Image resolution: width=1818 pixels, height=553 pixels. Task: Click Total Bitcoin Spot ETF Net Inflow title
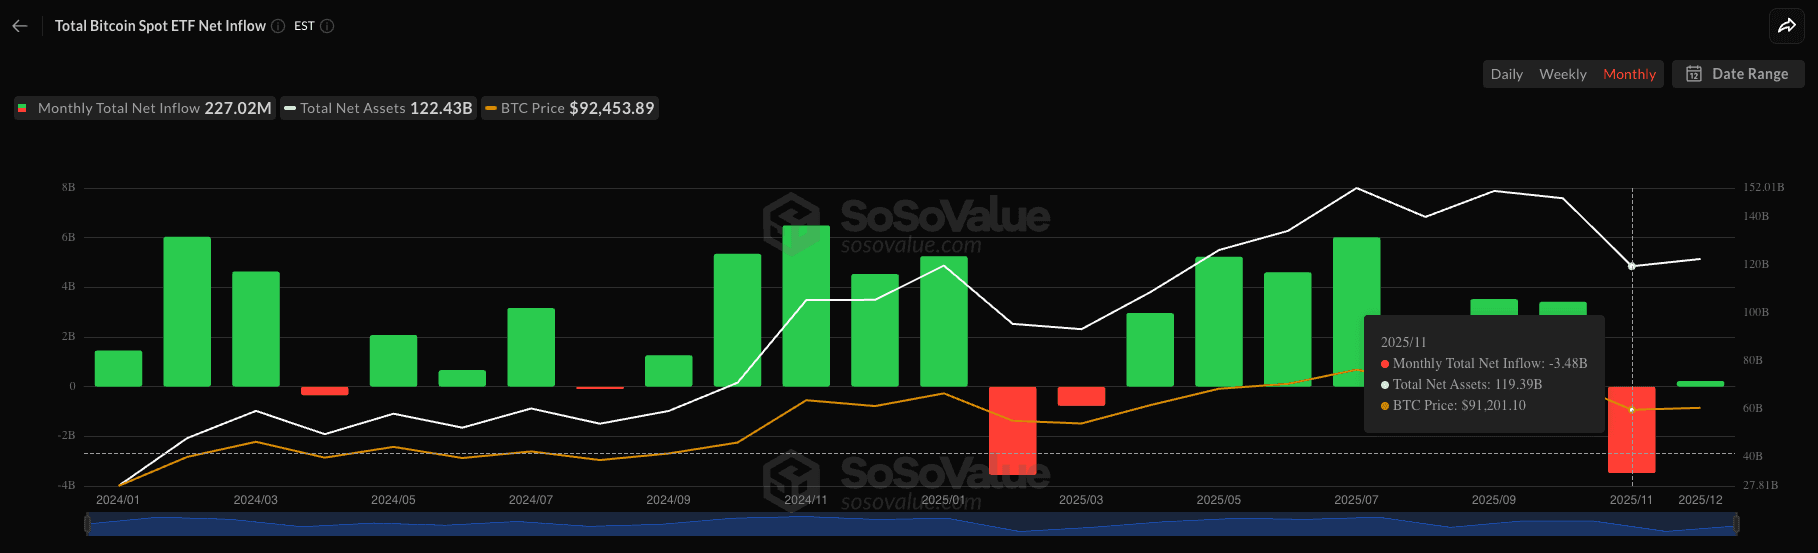(x=160, y=26)
